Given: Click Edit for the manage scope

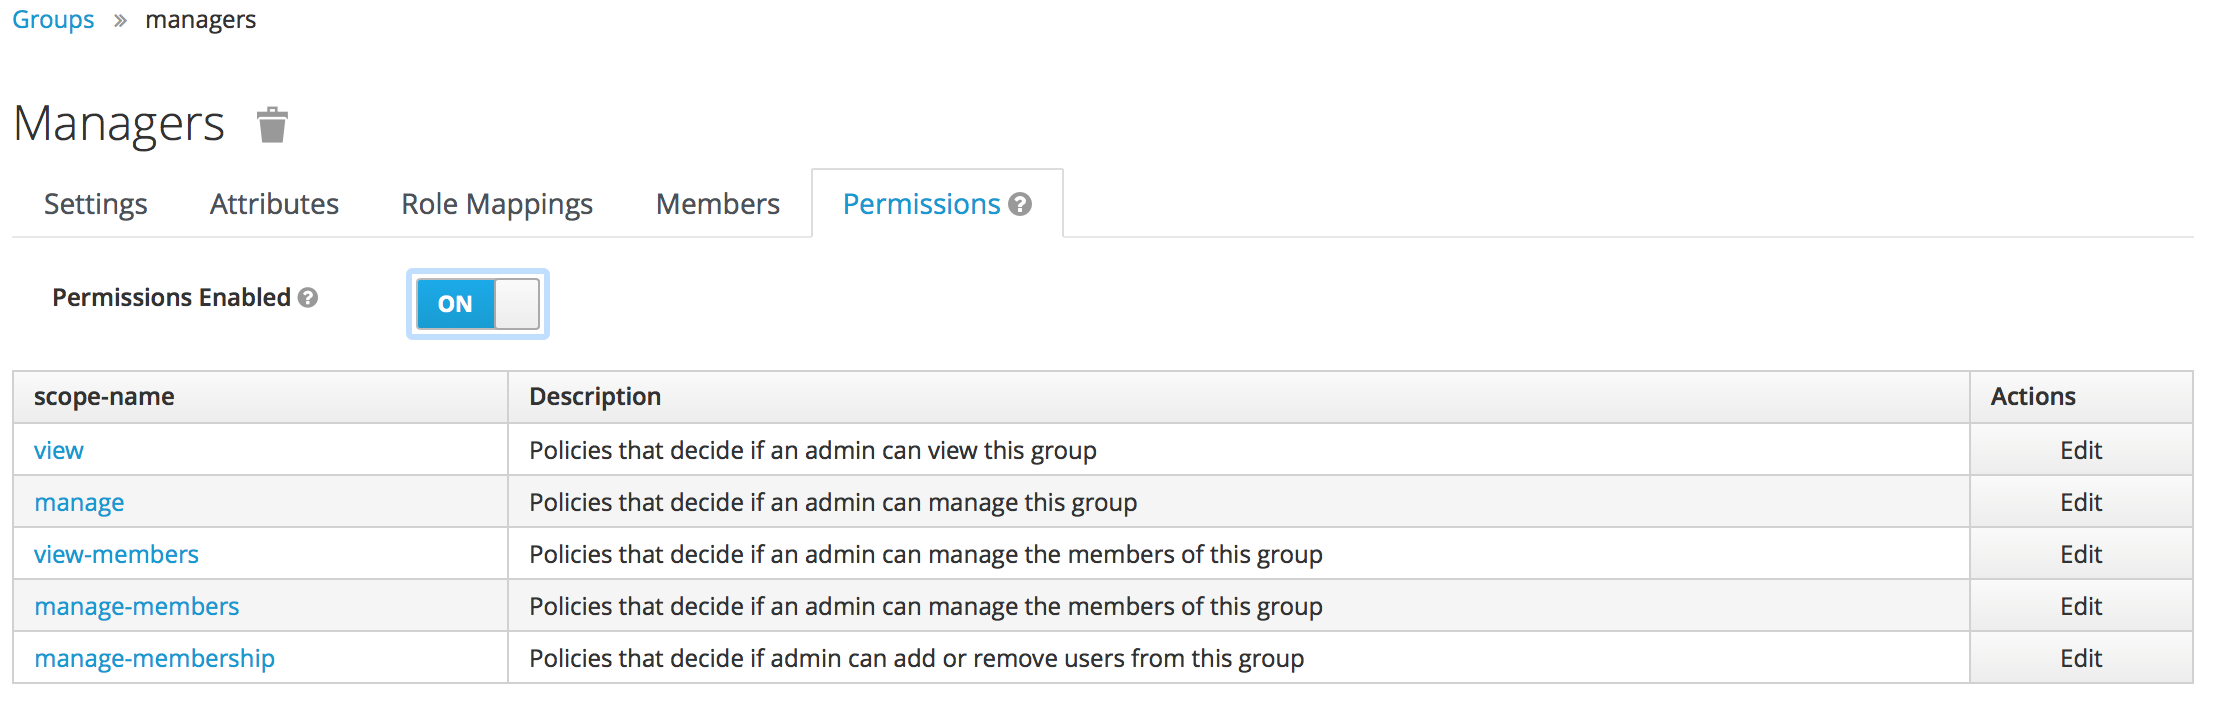Looking at the screenshot, I should 2080,503.
